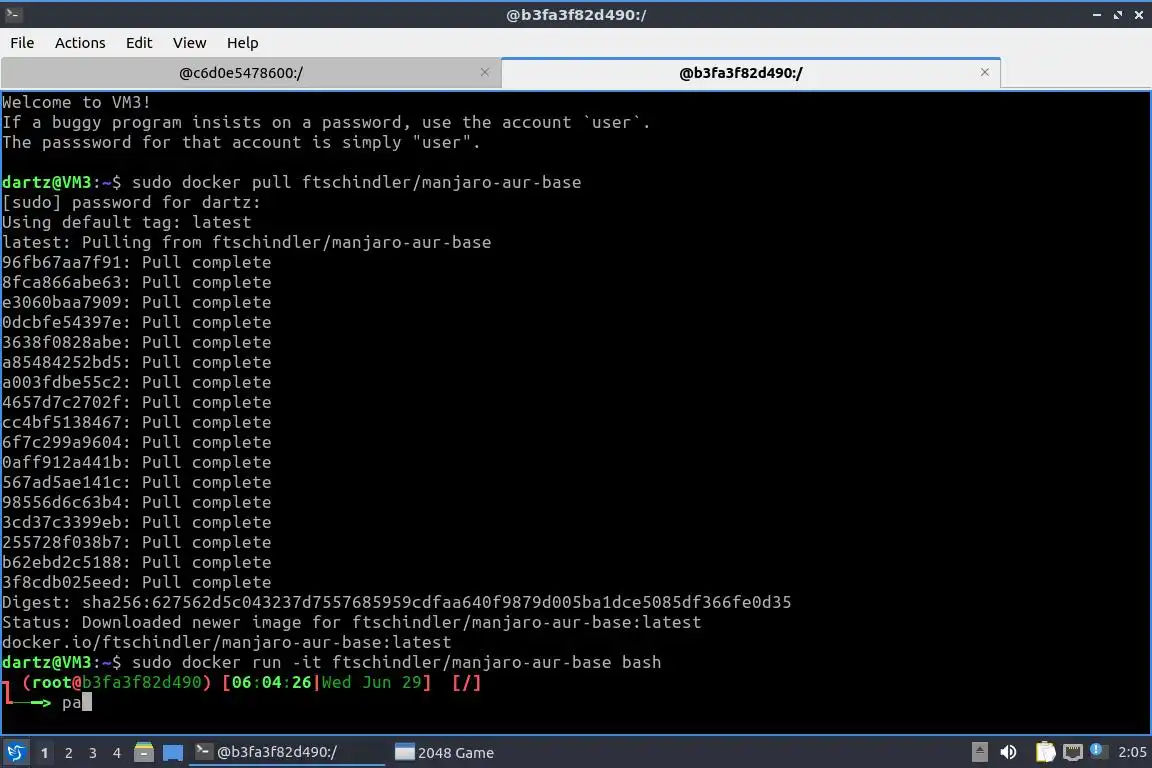Click the 06:04:26 timestamp in the prompt
The image size is (1152, 768).
[x=271, y=682]
